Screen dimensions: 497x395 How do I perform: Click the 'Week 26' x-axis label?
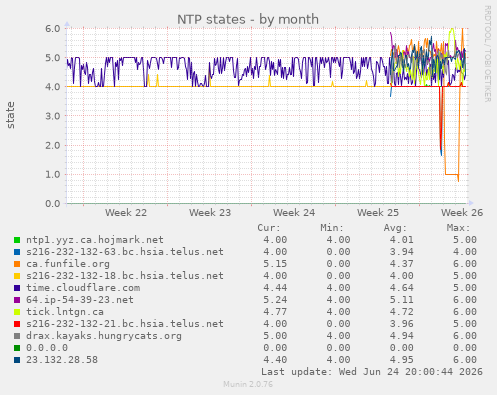point(462,213)
